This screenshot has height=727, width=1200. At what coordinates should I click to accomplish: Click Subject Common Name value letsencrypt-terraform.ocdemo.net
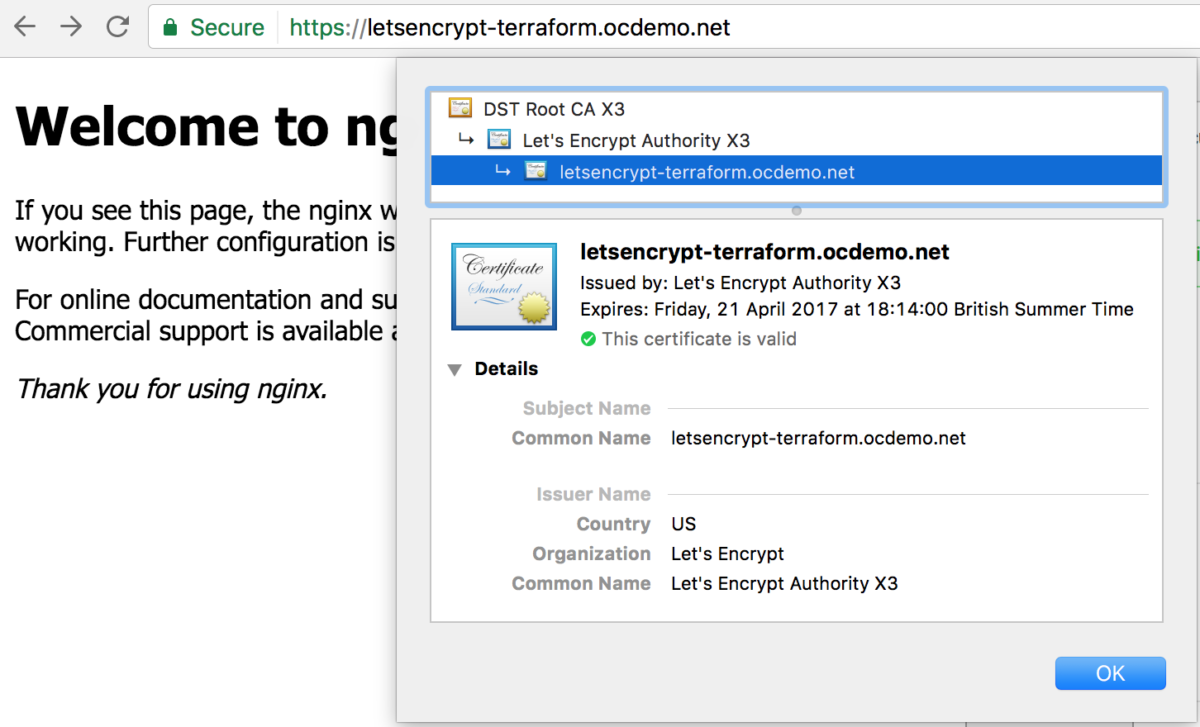point(818,438)
